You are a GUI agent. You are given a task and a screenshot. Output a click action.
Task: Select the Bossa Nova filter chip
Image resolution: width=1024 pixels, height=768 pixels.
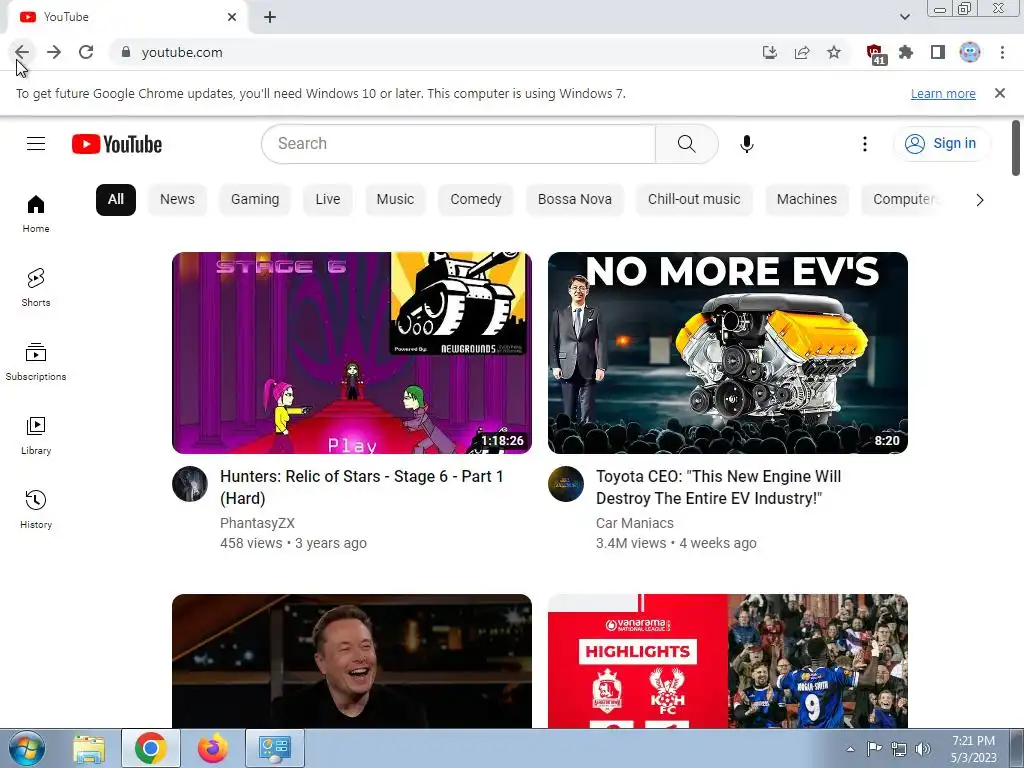575,199
